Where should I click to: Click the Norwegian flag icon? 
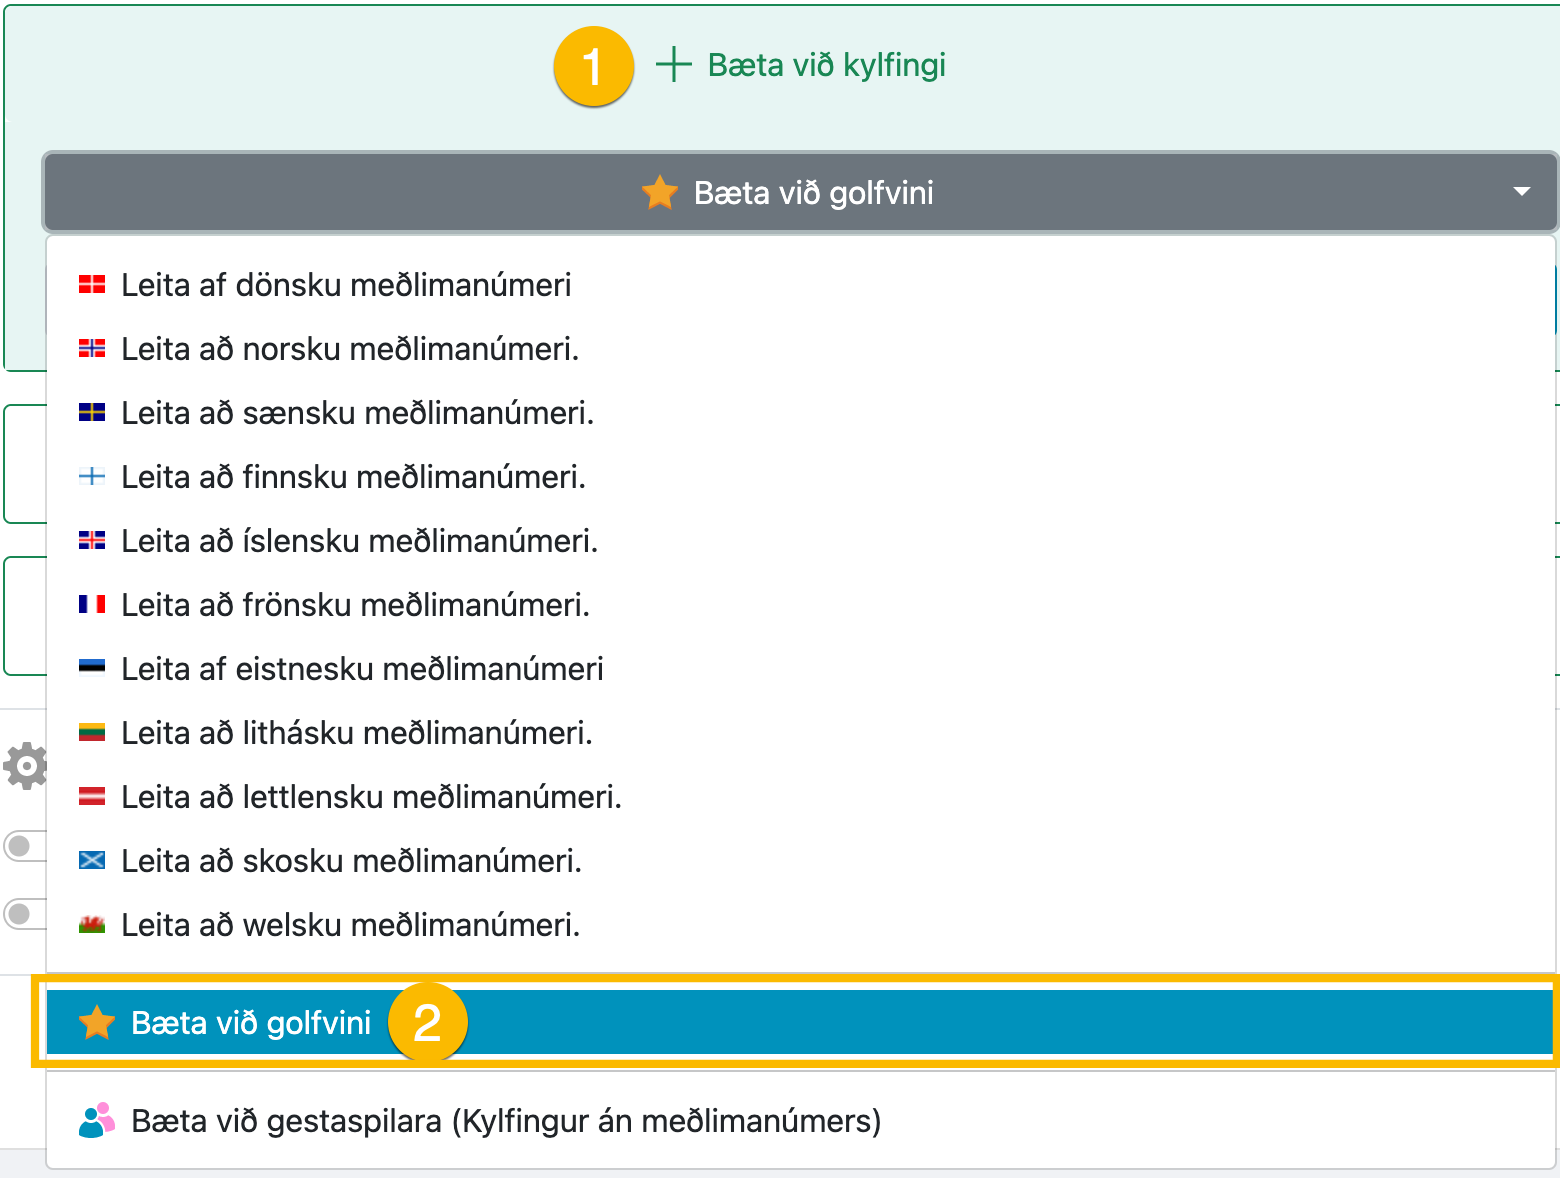(x=92, y=349)
